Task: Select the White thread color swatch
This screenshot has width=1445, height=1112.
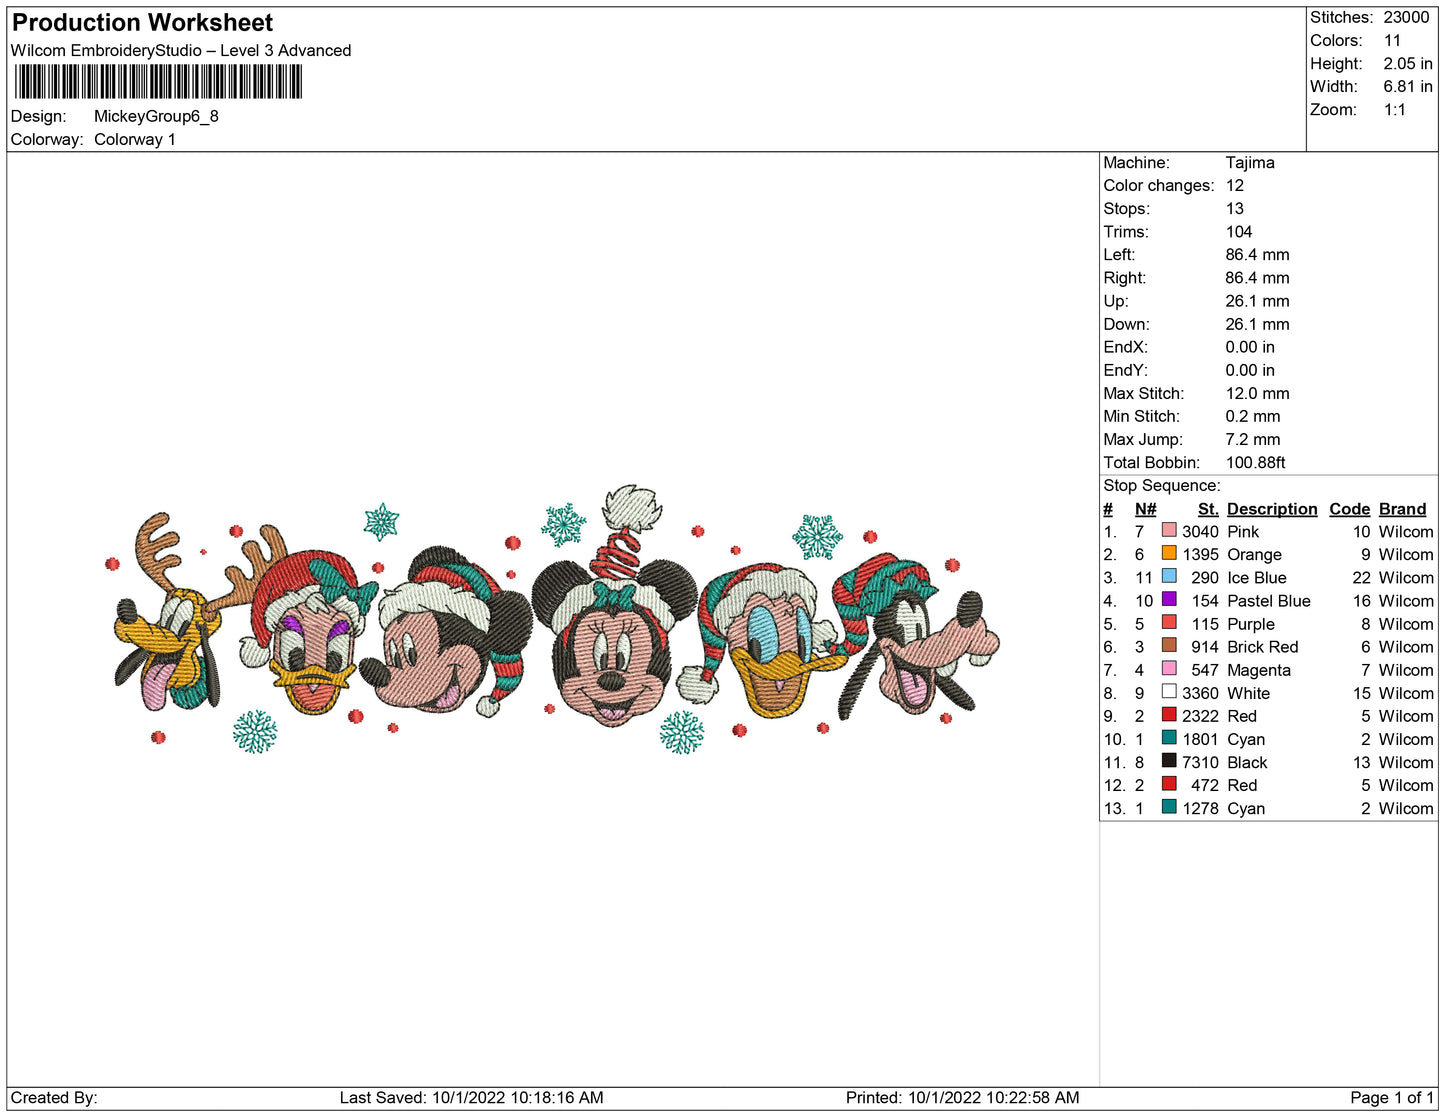Action: pos(1169,691)
